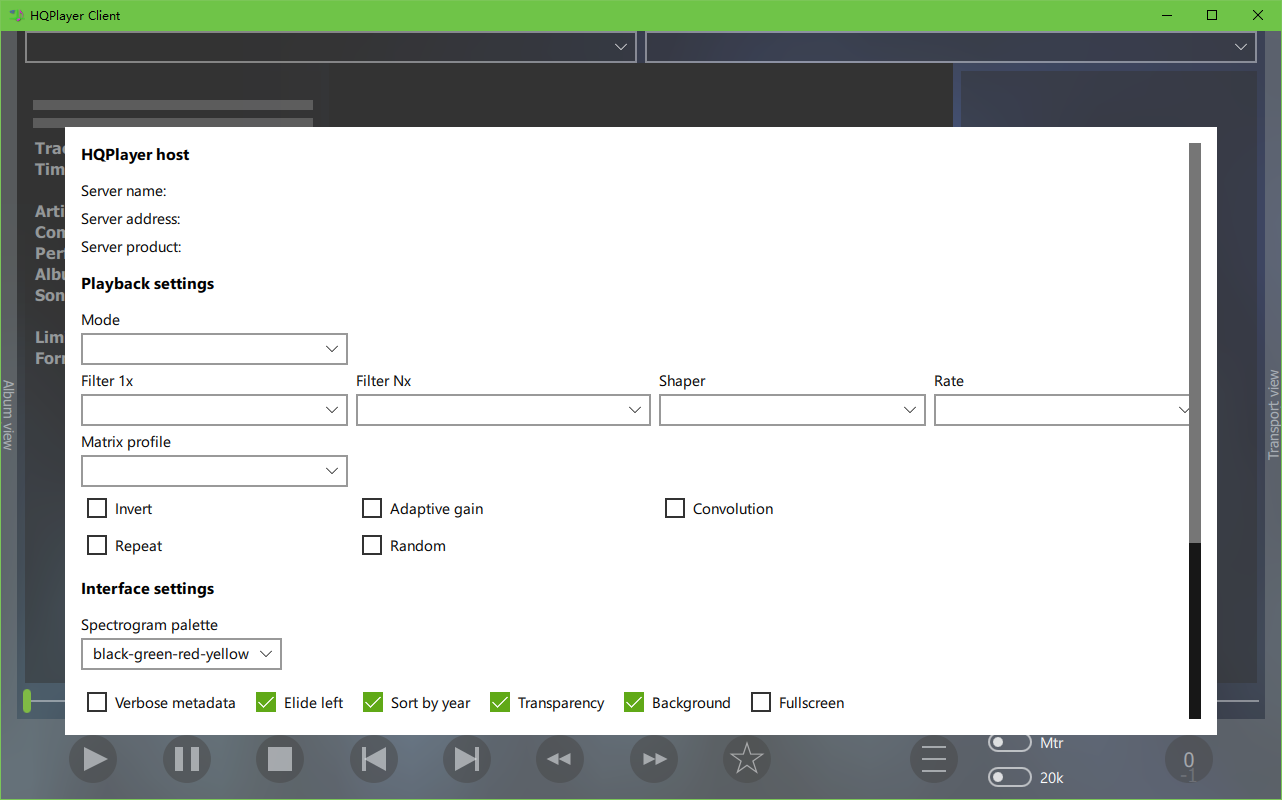This screenshot has width=1282, height=800.
Task: Toggle the 20k switch
Action: coord(1009,777)
